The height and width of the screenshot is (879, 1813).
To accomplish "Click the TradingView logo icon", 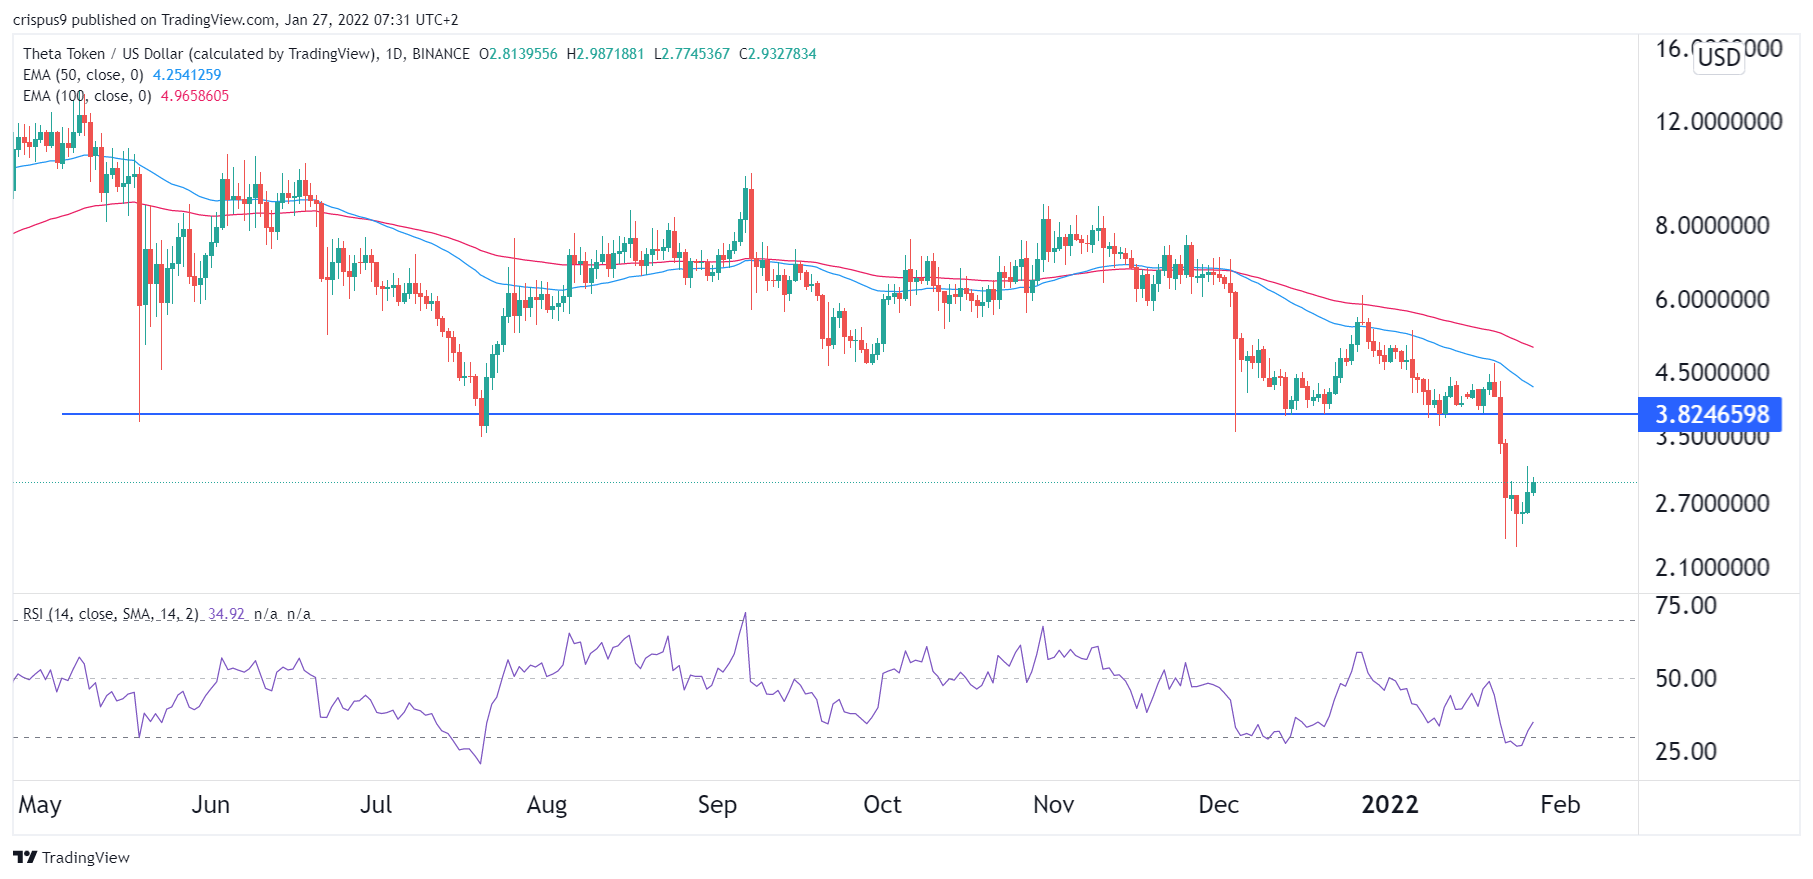I will (x=25, y=857).
